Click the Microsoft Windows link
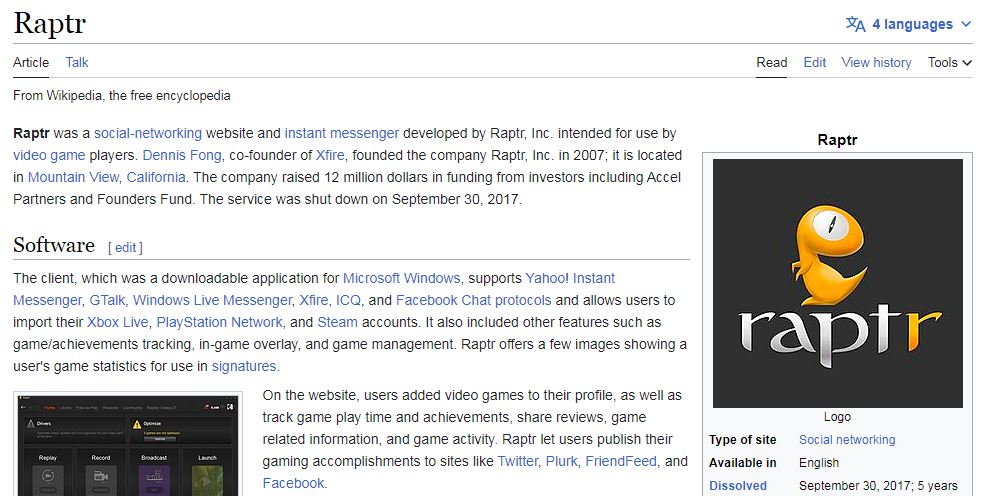Viewport: 990px width, 496px height. click(x=401, y=278)
